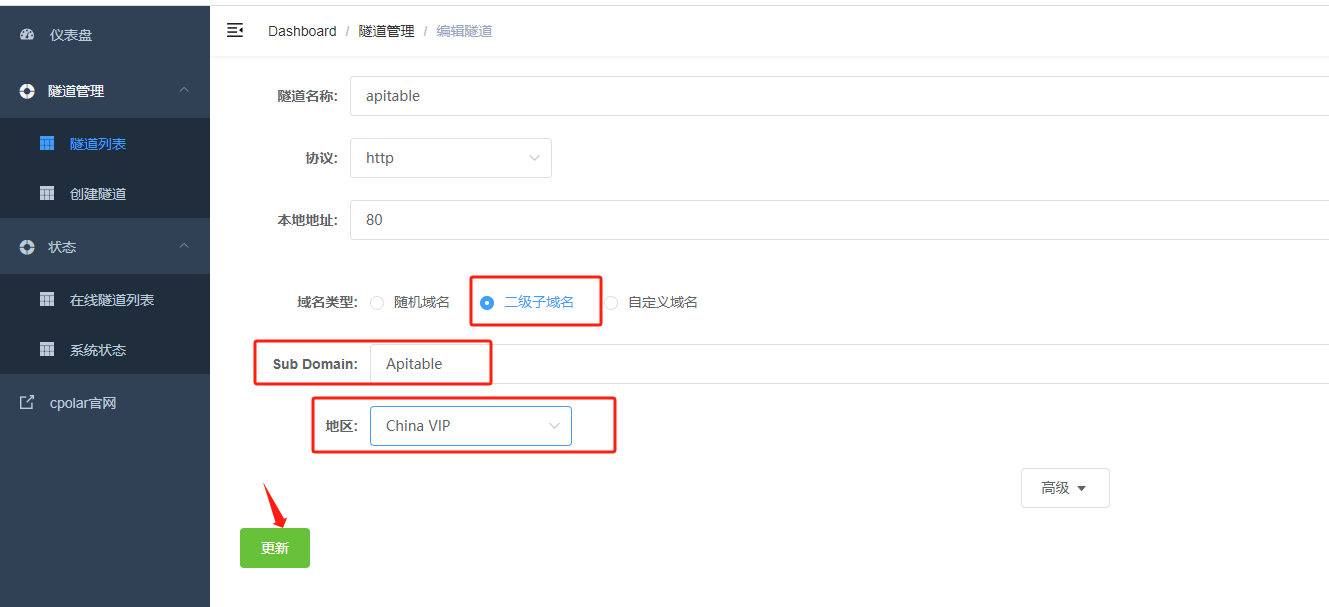Click the green 更新 button
Image resolution: width=1329 pixels, height=607 pixels.
(275, 548)
